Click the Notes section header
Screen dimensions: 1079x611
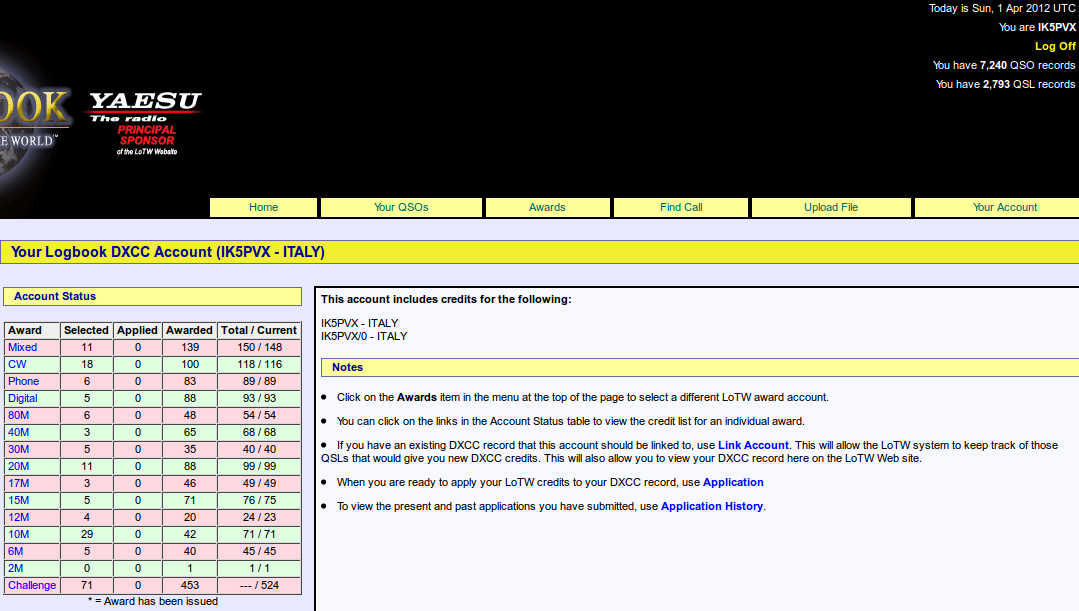(700, 367)
